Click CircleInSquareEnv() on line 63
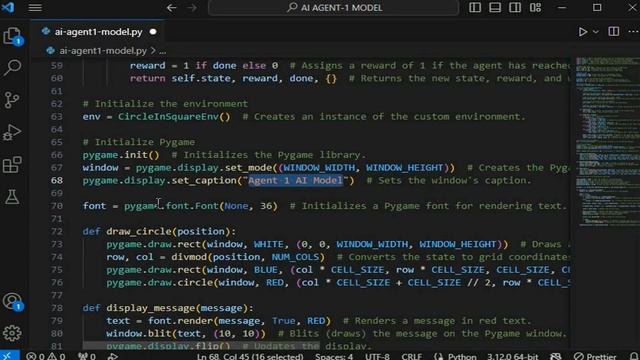This screenshot has height=360, width=640. click(x=174, y=117)
